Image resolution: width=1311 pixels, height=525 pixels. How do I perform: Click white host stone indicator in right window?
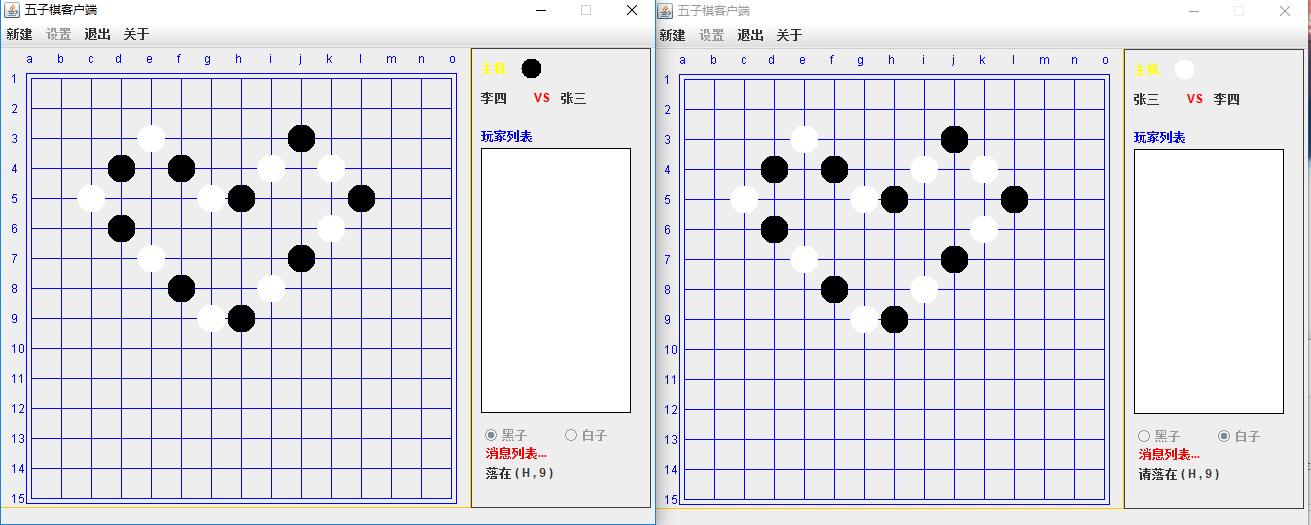[1184, 69]
